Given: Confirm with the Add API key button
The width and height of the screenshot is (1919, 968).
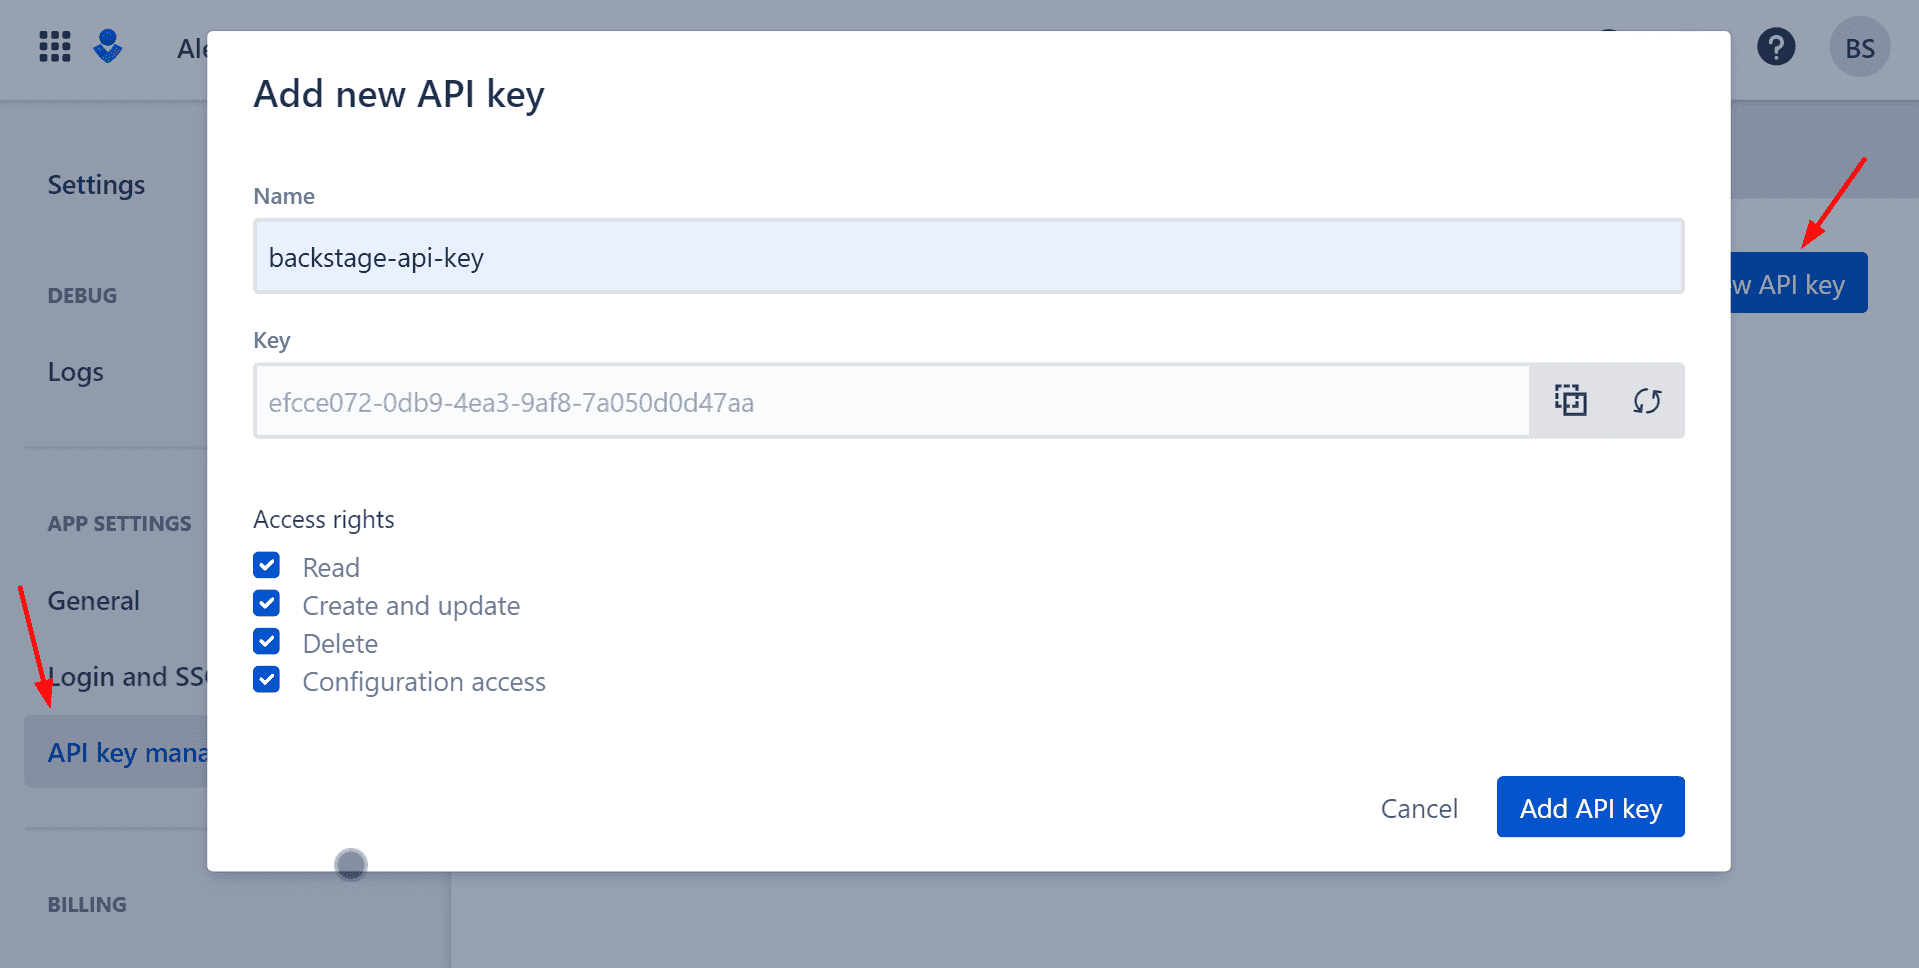Looking at the screenshot, I should pyautogui.click(x=1590, y=807).
